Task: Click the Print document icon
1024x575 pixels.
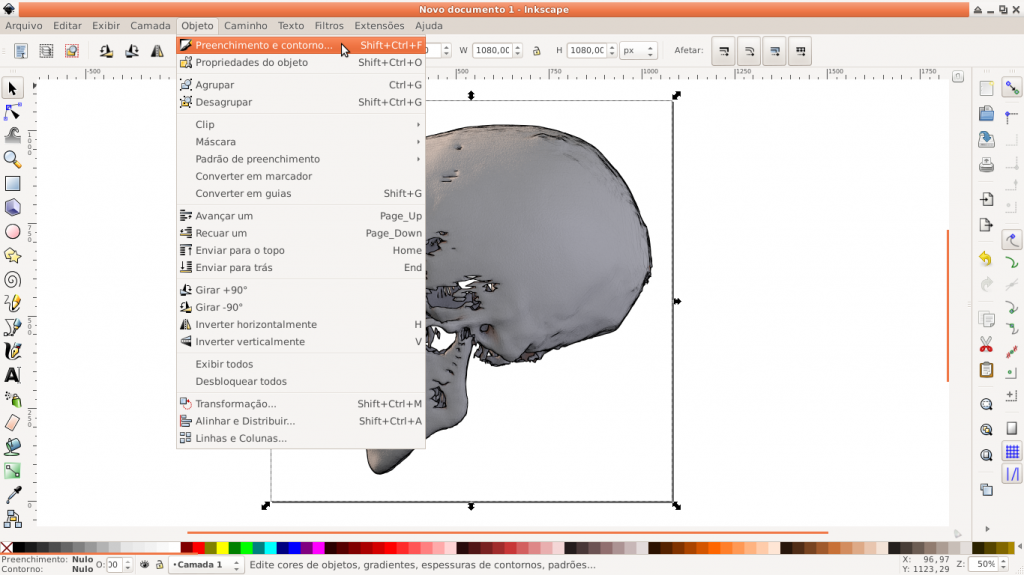Action: click(986, 165)
